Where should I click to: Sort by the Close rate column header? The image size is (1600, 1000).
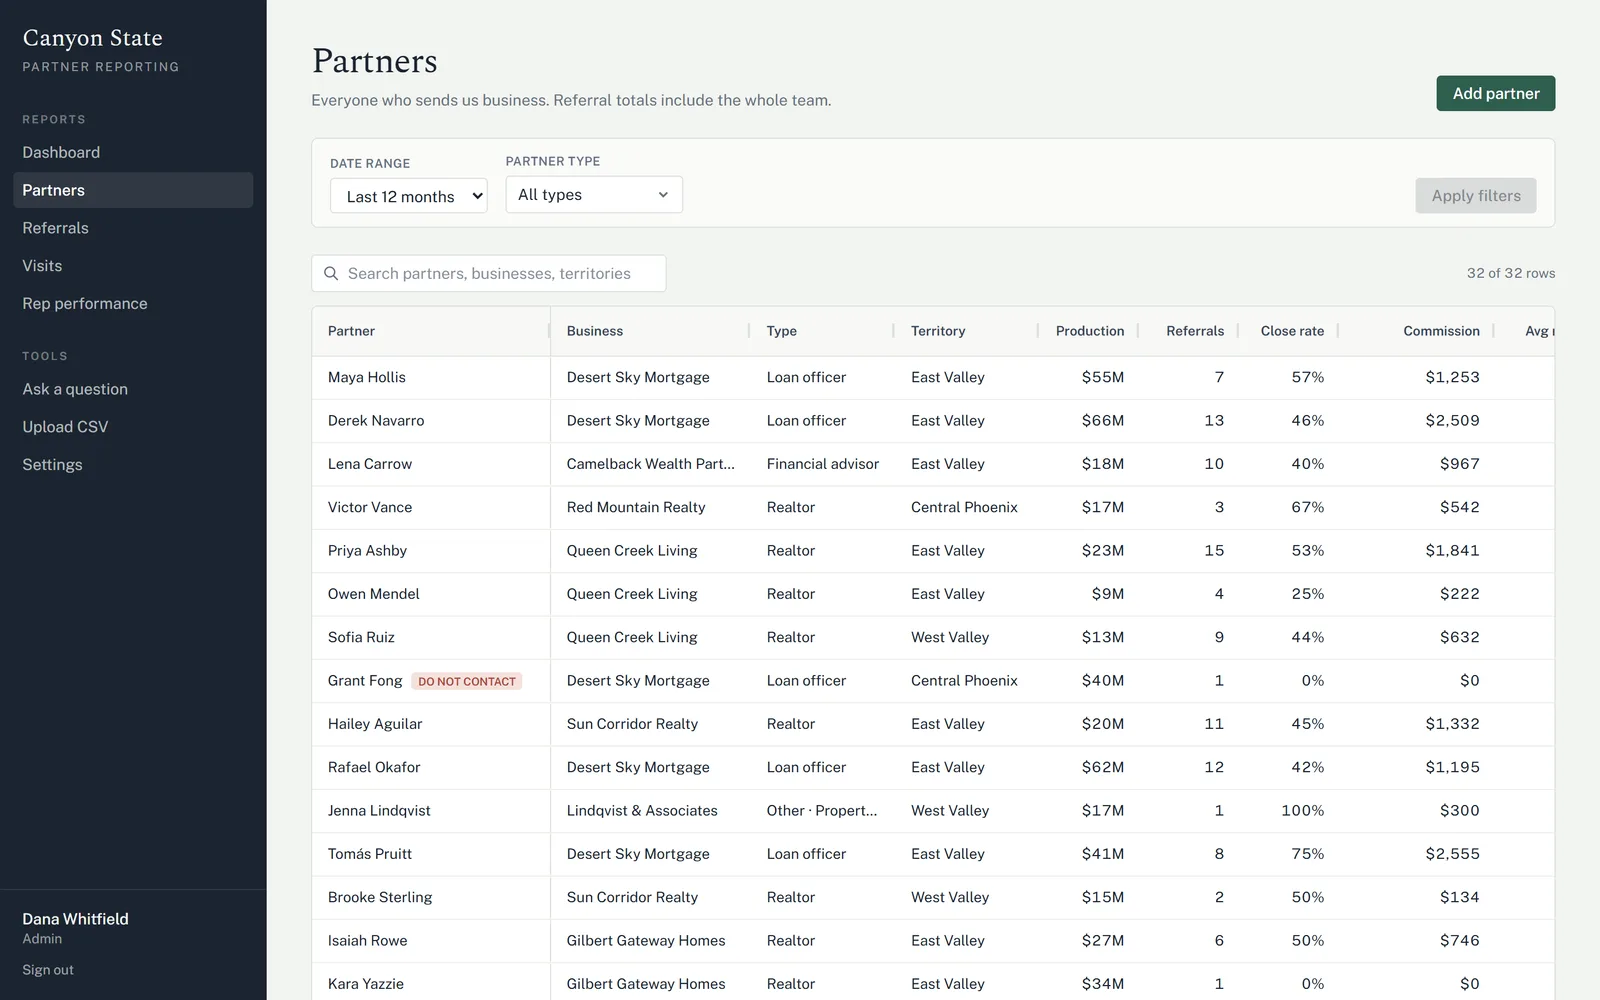click(x=1292, y=331)
